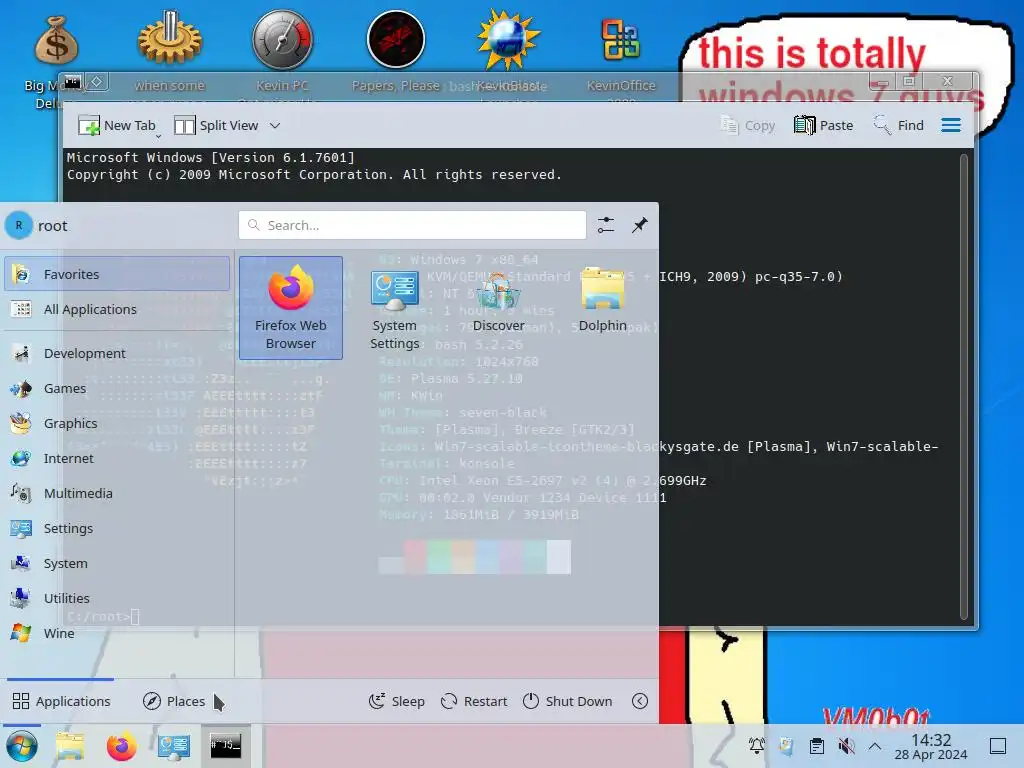This screenshot has height=768, width=1024.
Task: Open the Development category
Action: pos(117,353)
